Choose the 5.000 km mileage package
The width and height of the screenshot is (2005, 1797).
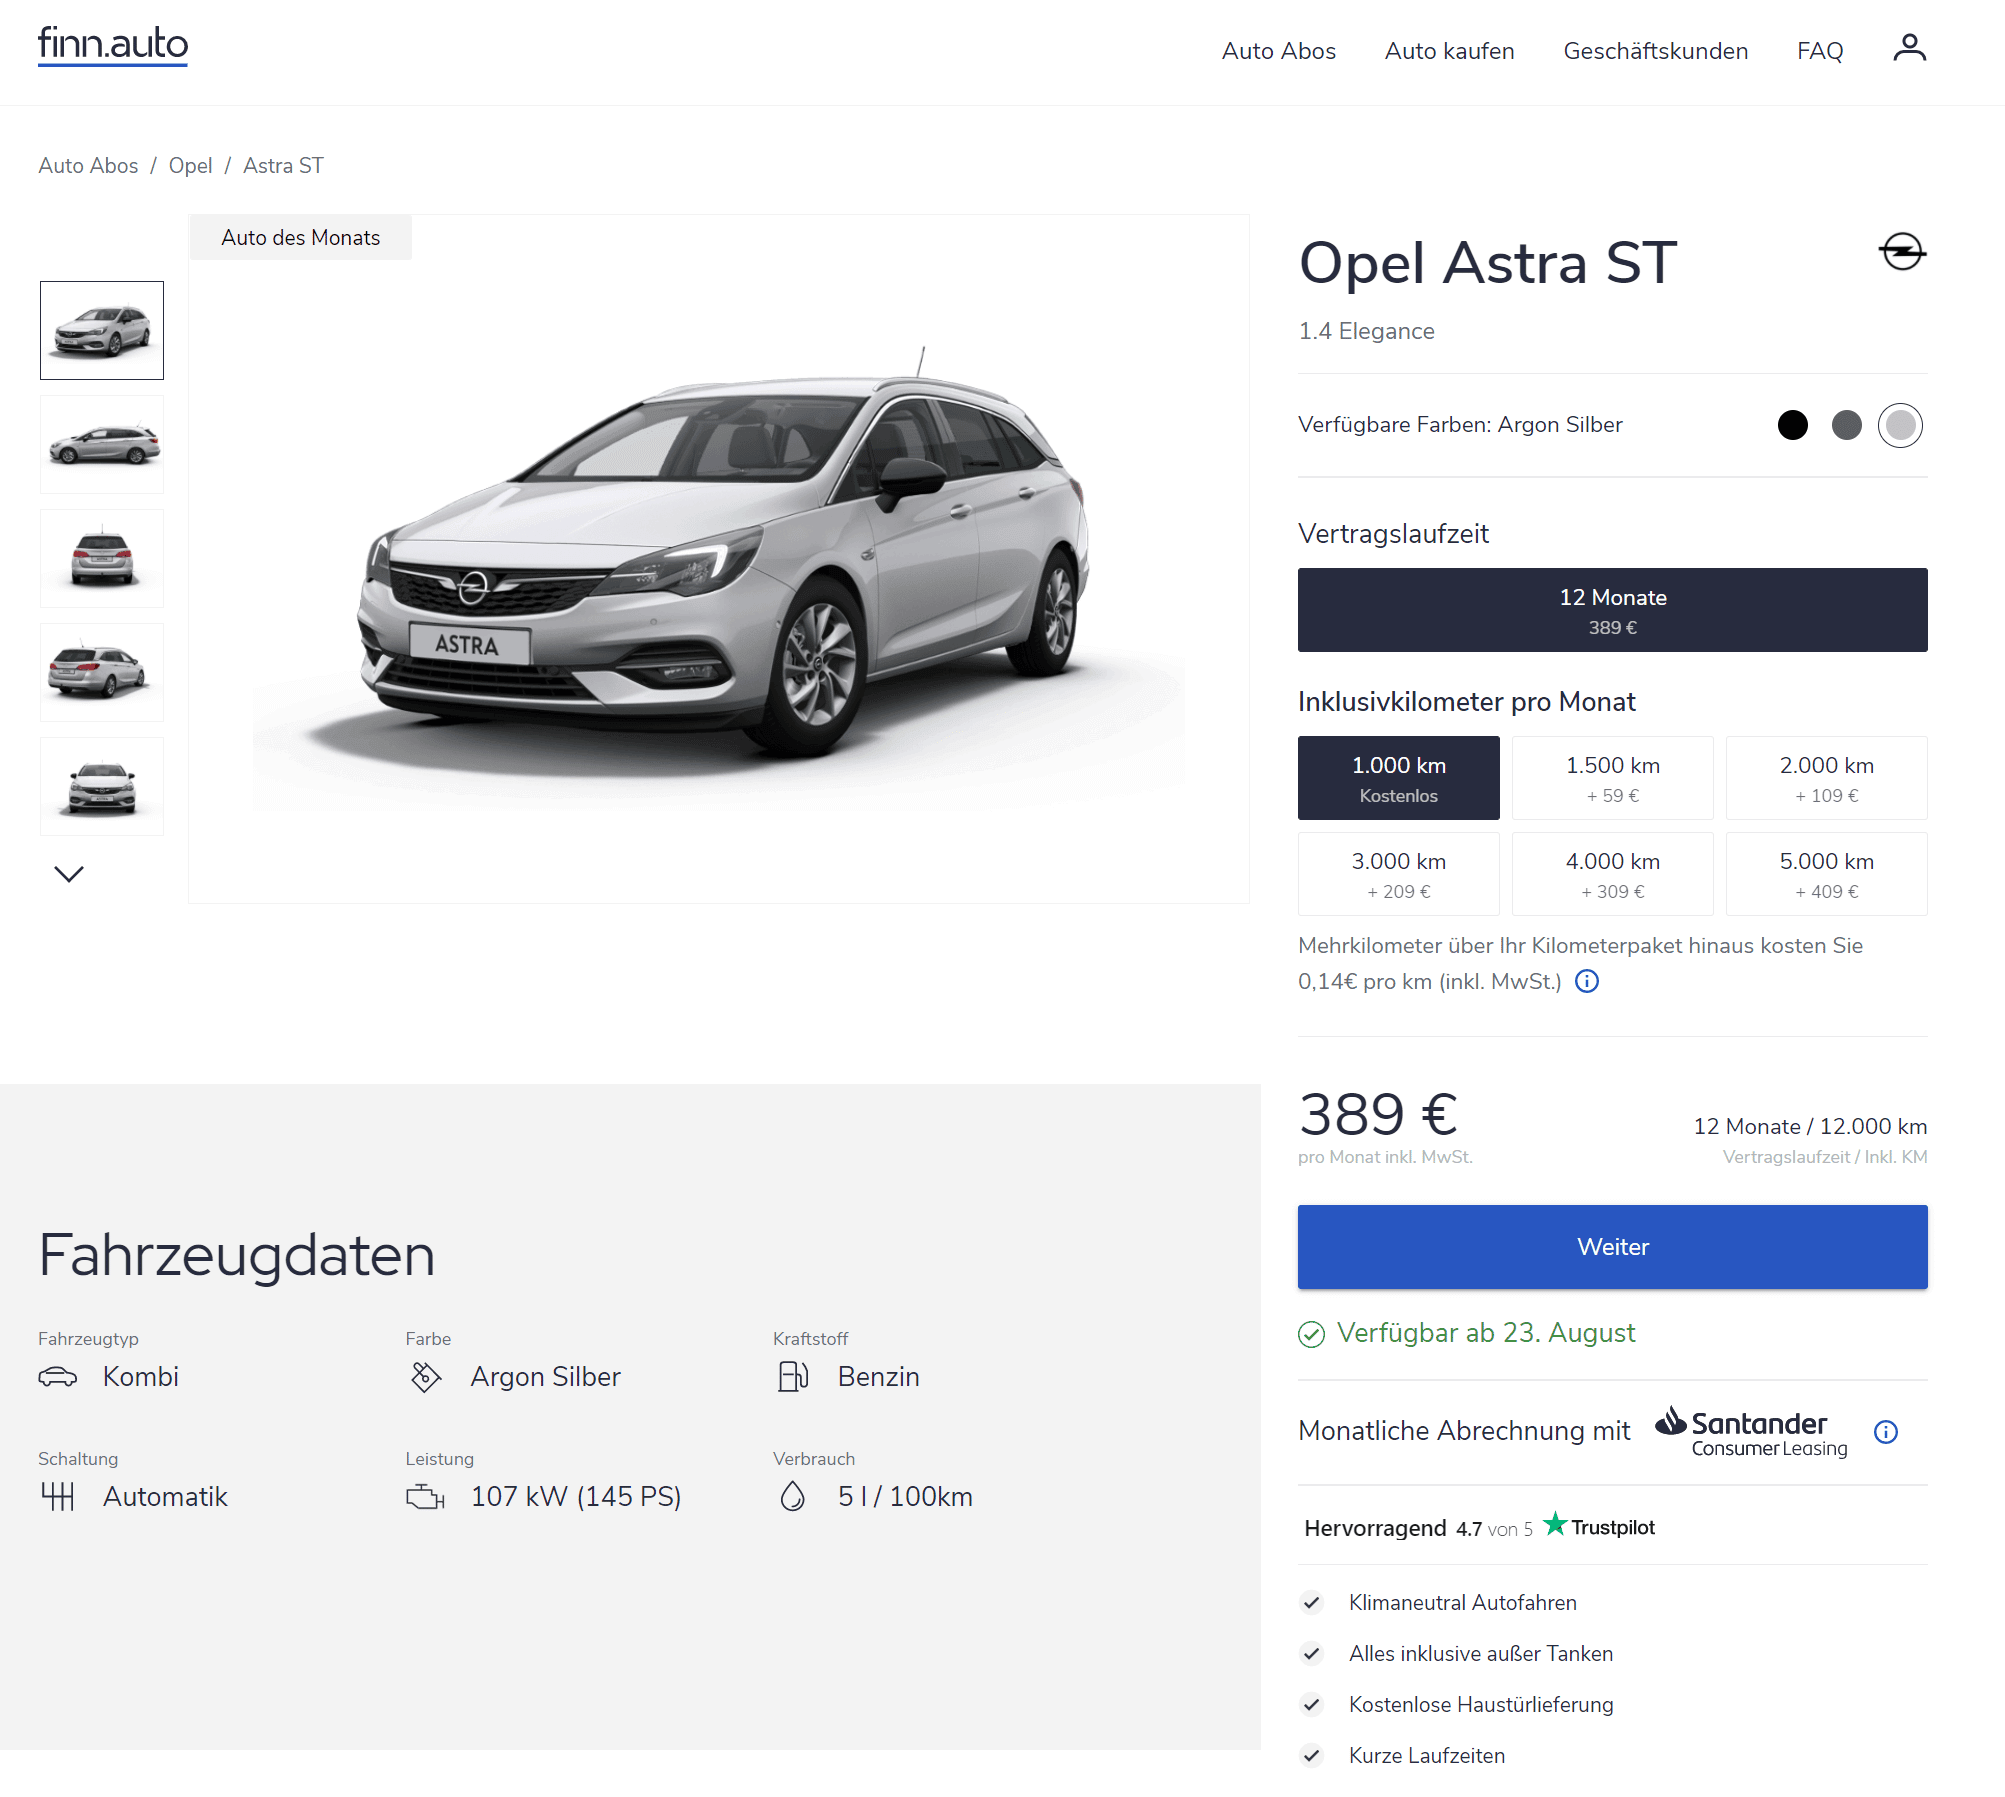click(x=1826, y=874)
